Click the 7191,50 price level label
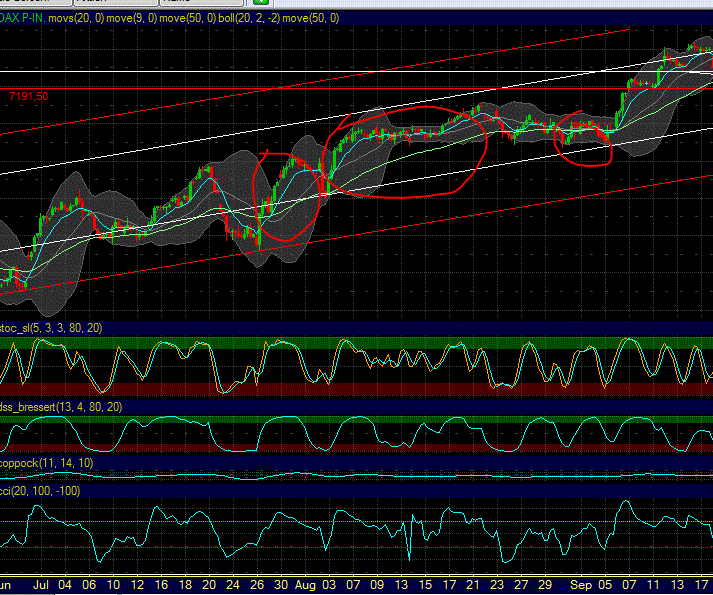The width and height of the screenshot is (713, 595). (x=29, y=96)
